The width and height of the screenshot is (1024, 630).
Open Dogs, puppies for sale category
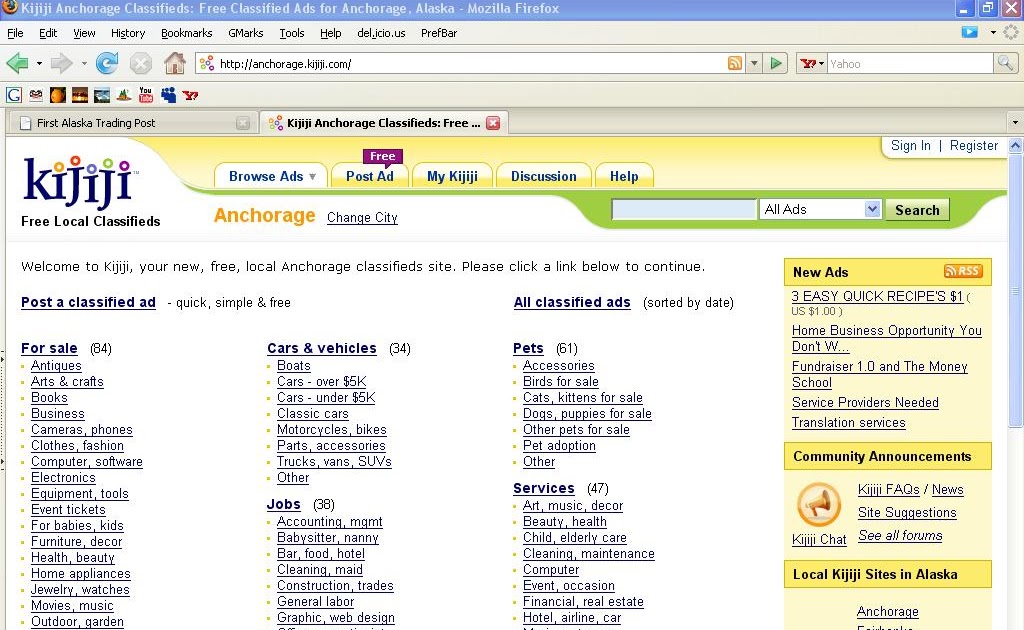tap(587, 413)
